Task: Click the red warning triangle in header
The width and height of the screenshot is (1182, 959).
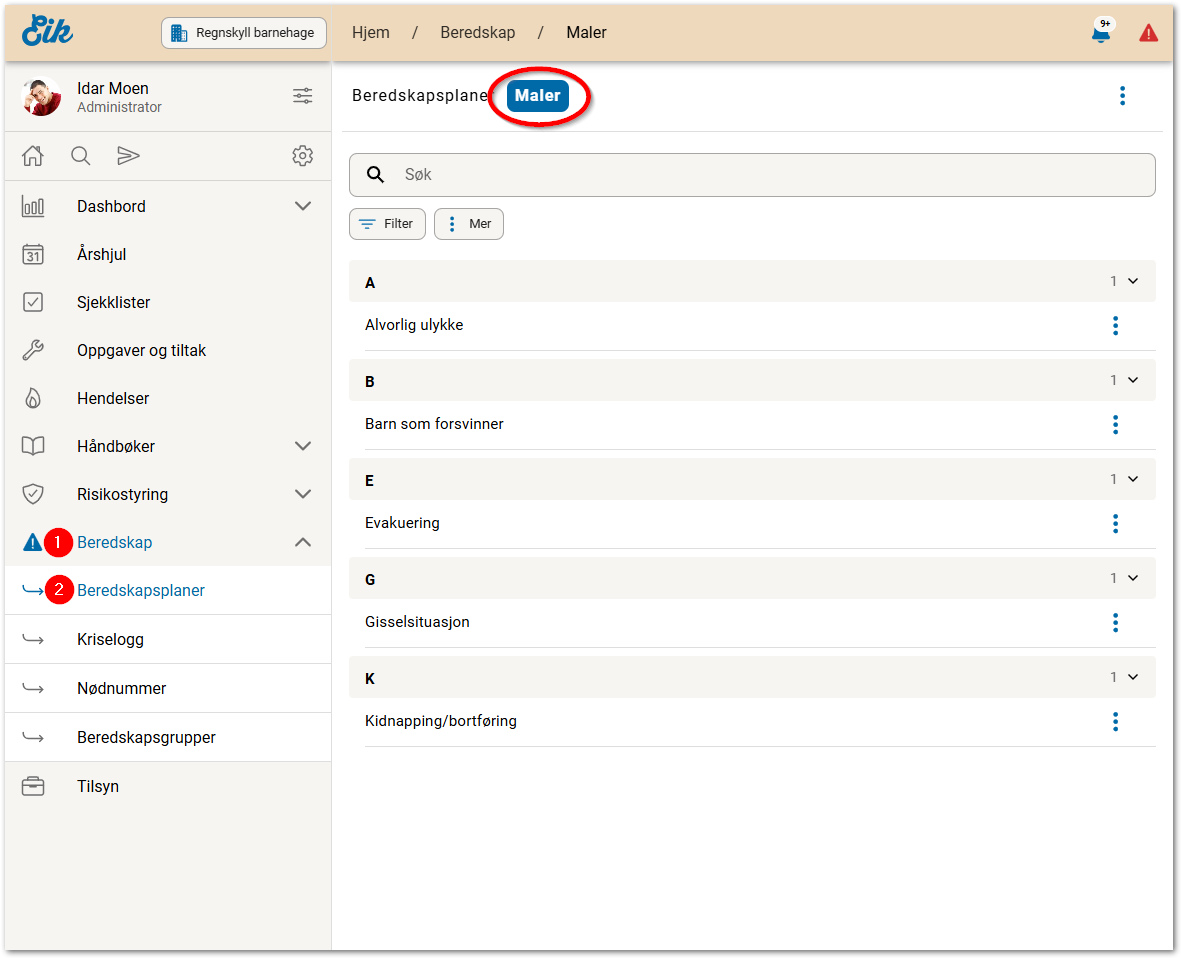Action: (1148, 33)
